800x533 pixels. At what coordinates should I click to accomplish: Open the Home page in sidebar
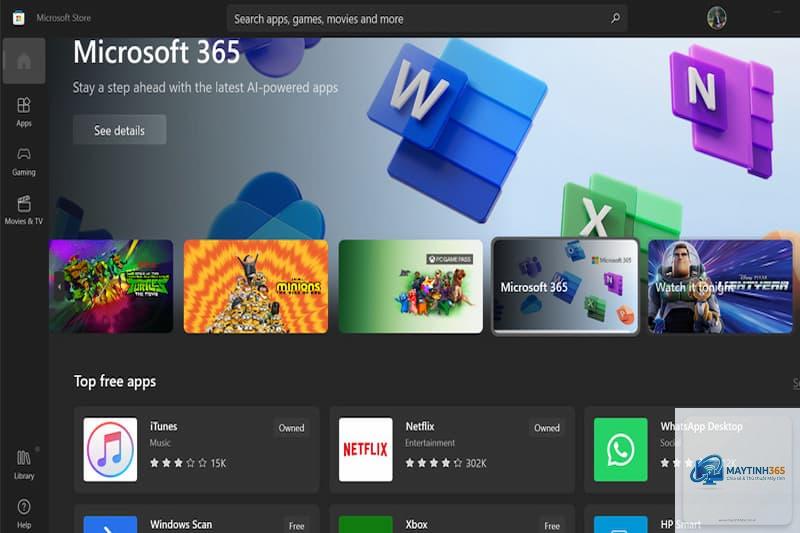(23, 61)
